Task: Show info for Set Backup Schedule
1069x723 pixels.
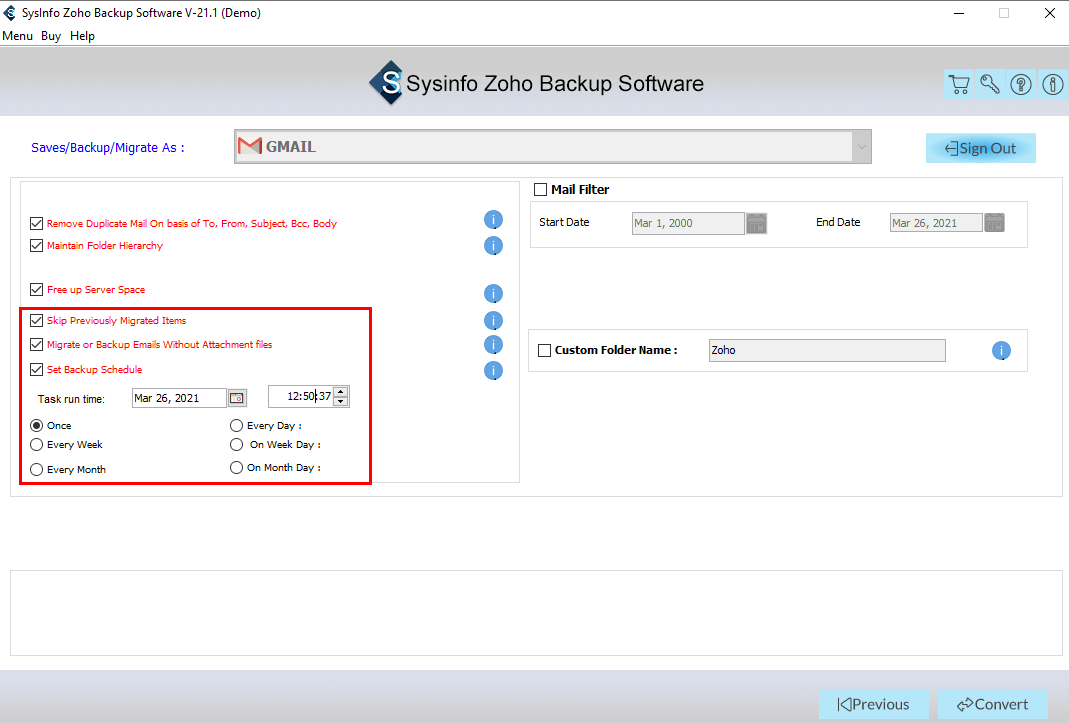Action: coord(493,370)
